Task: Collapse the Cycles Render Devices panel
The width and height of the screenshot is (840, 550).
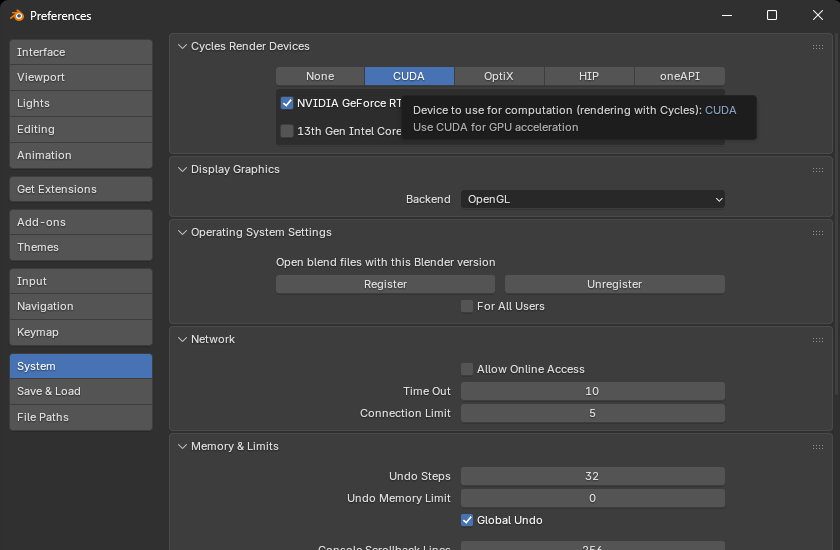Action: pyautogui.click(x=183, y=46)
